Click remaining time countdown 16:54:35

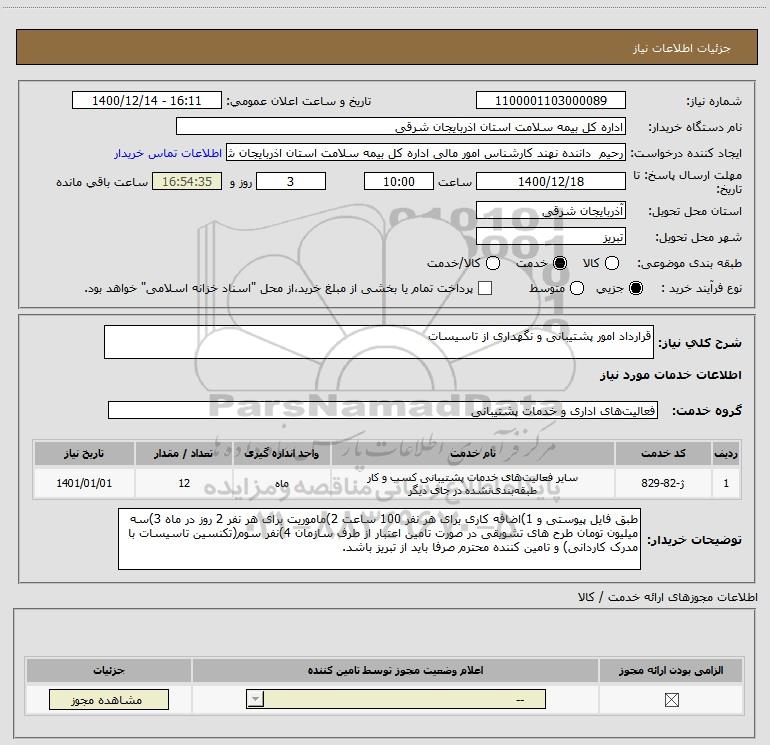pos(187,181)
